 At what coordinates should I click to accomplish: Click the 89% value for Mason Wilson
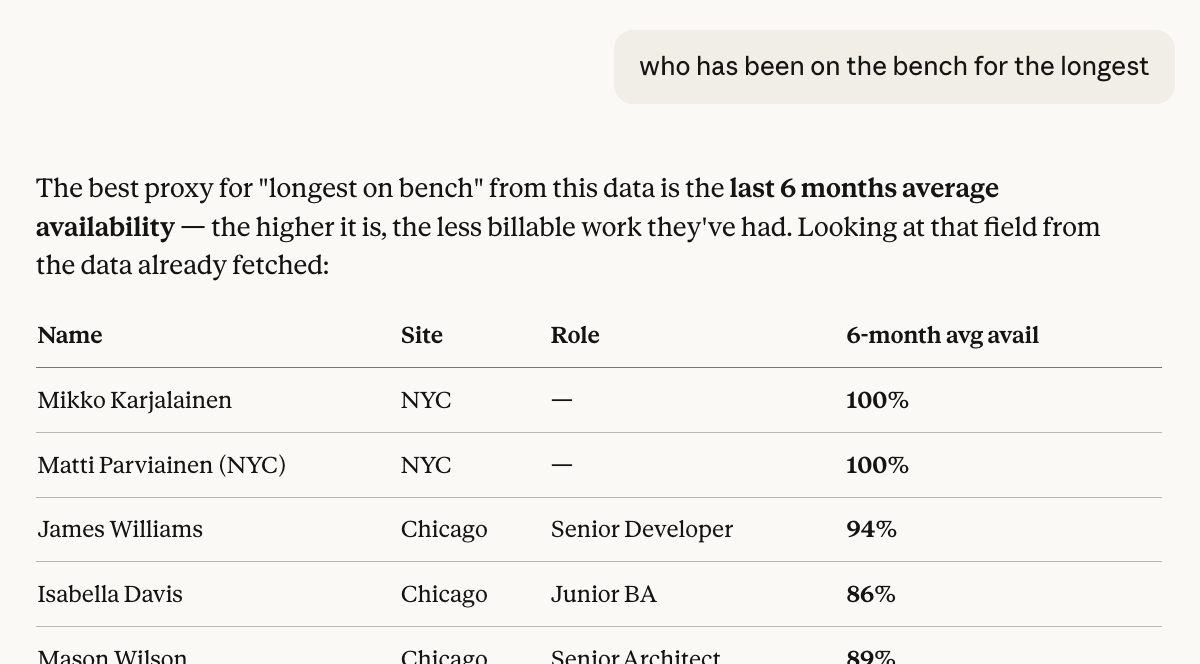point(871,655)
